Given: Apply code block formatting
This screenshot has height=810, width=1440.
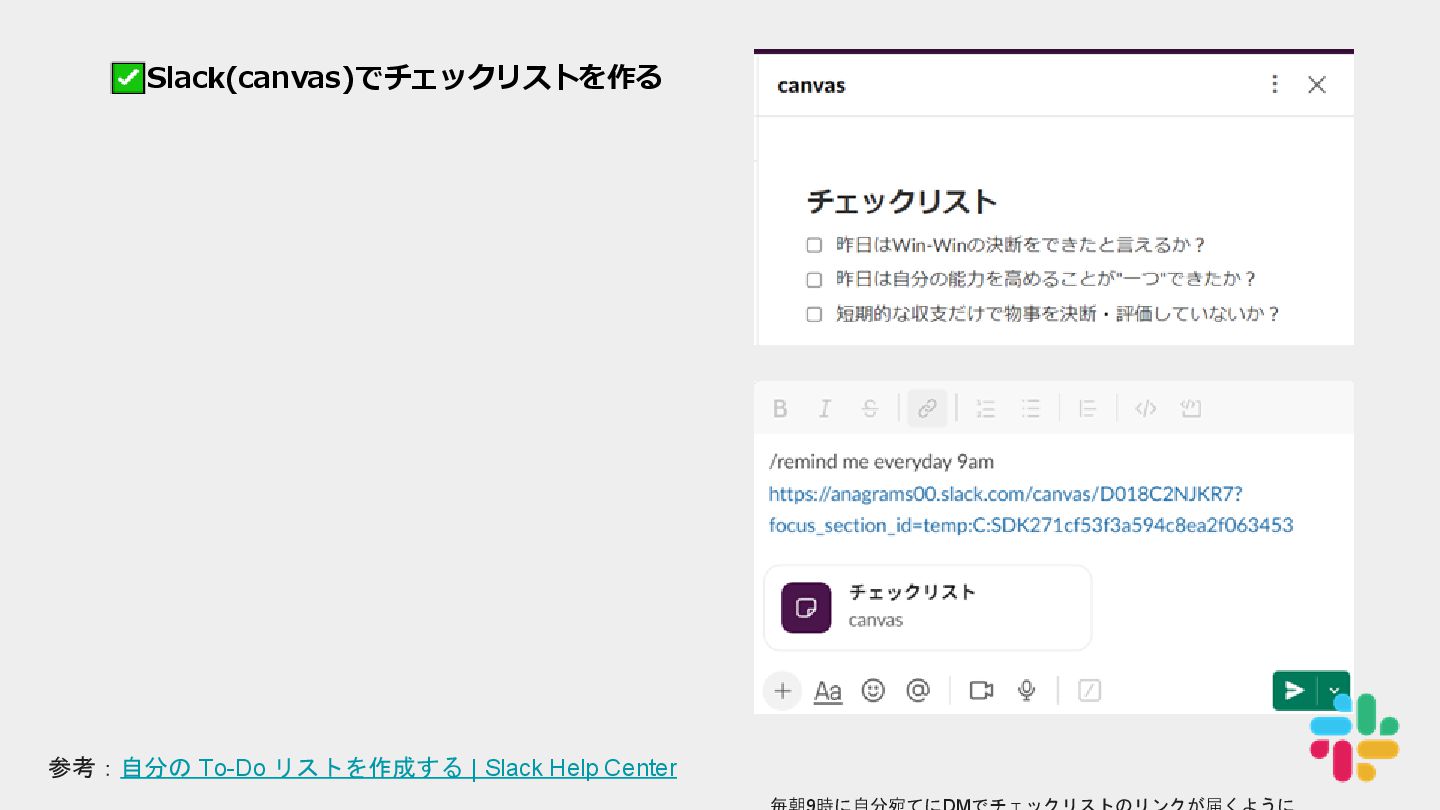Looking at the screenshot, I should click(x=1190, y=408).
